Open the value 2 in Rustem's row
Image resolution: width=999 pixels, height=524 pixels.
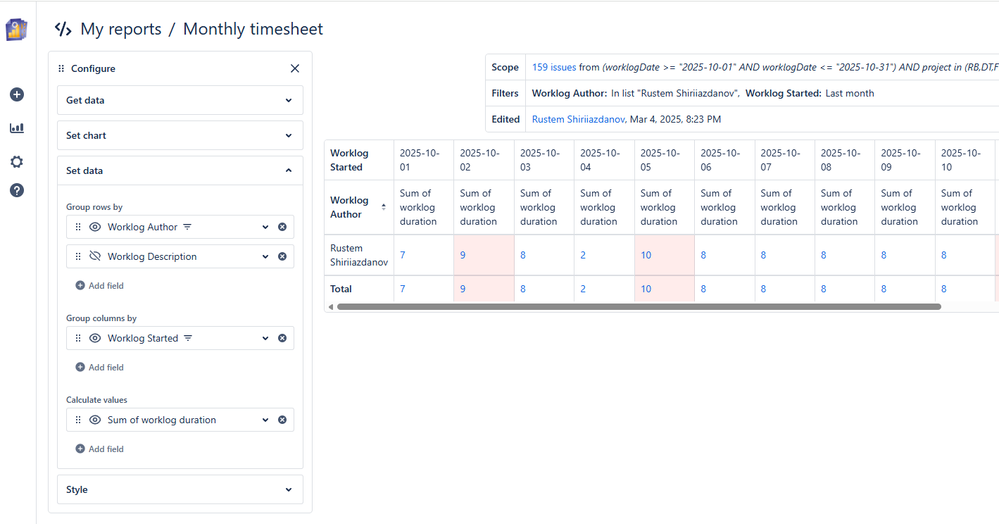(x=583, y=255)
